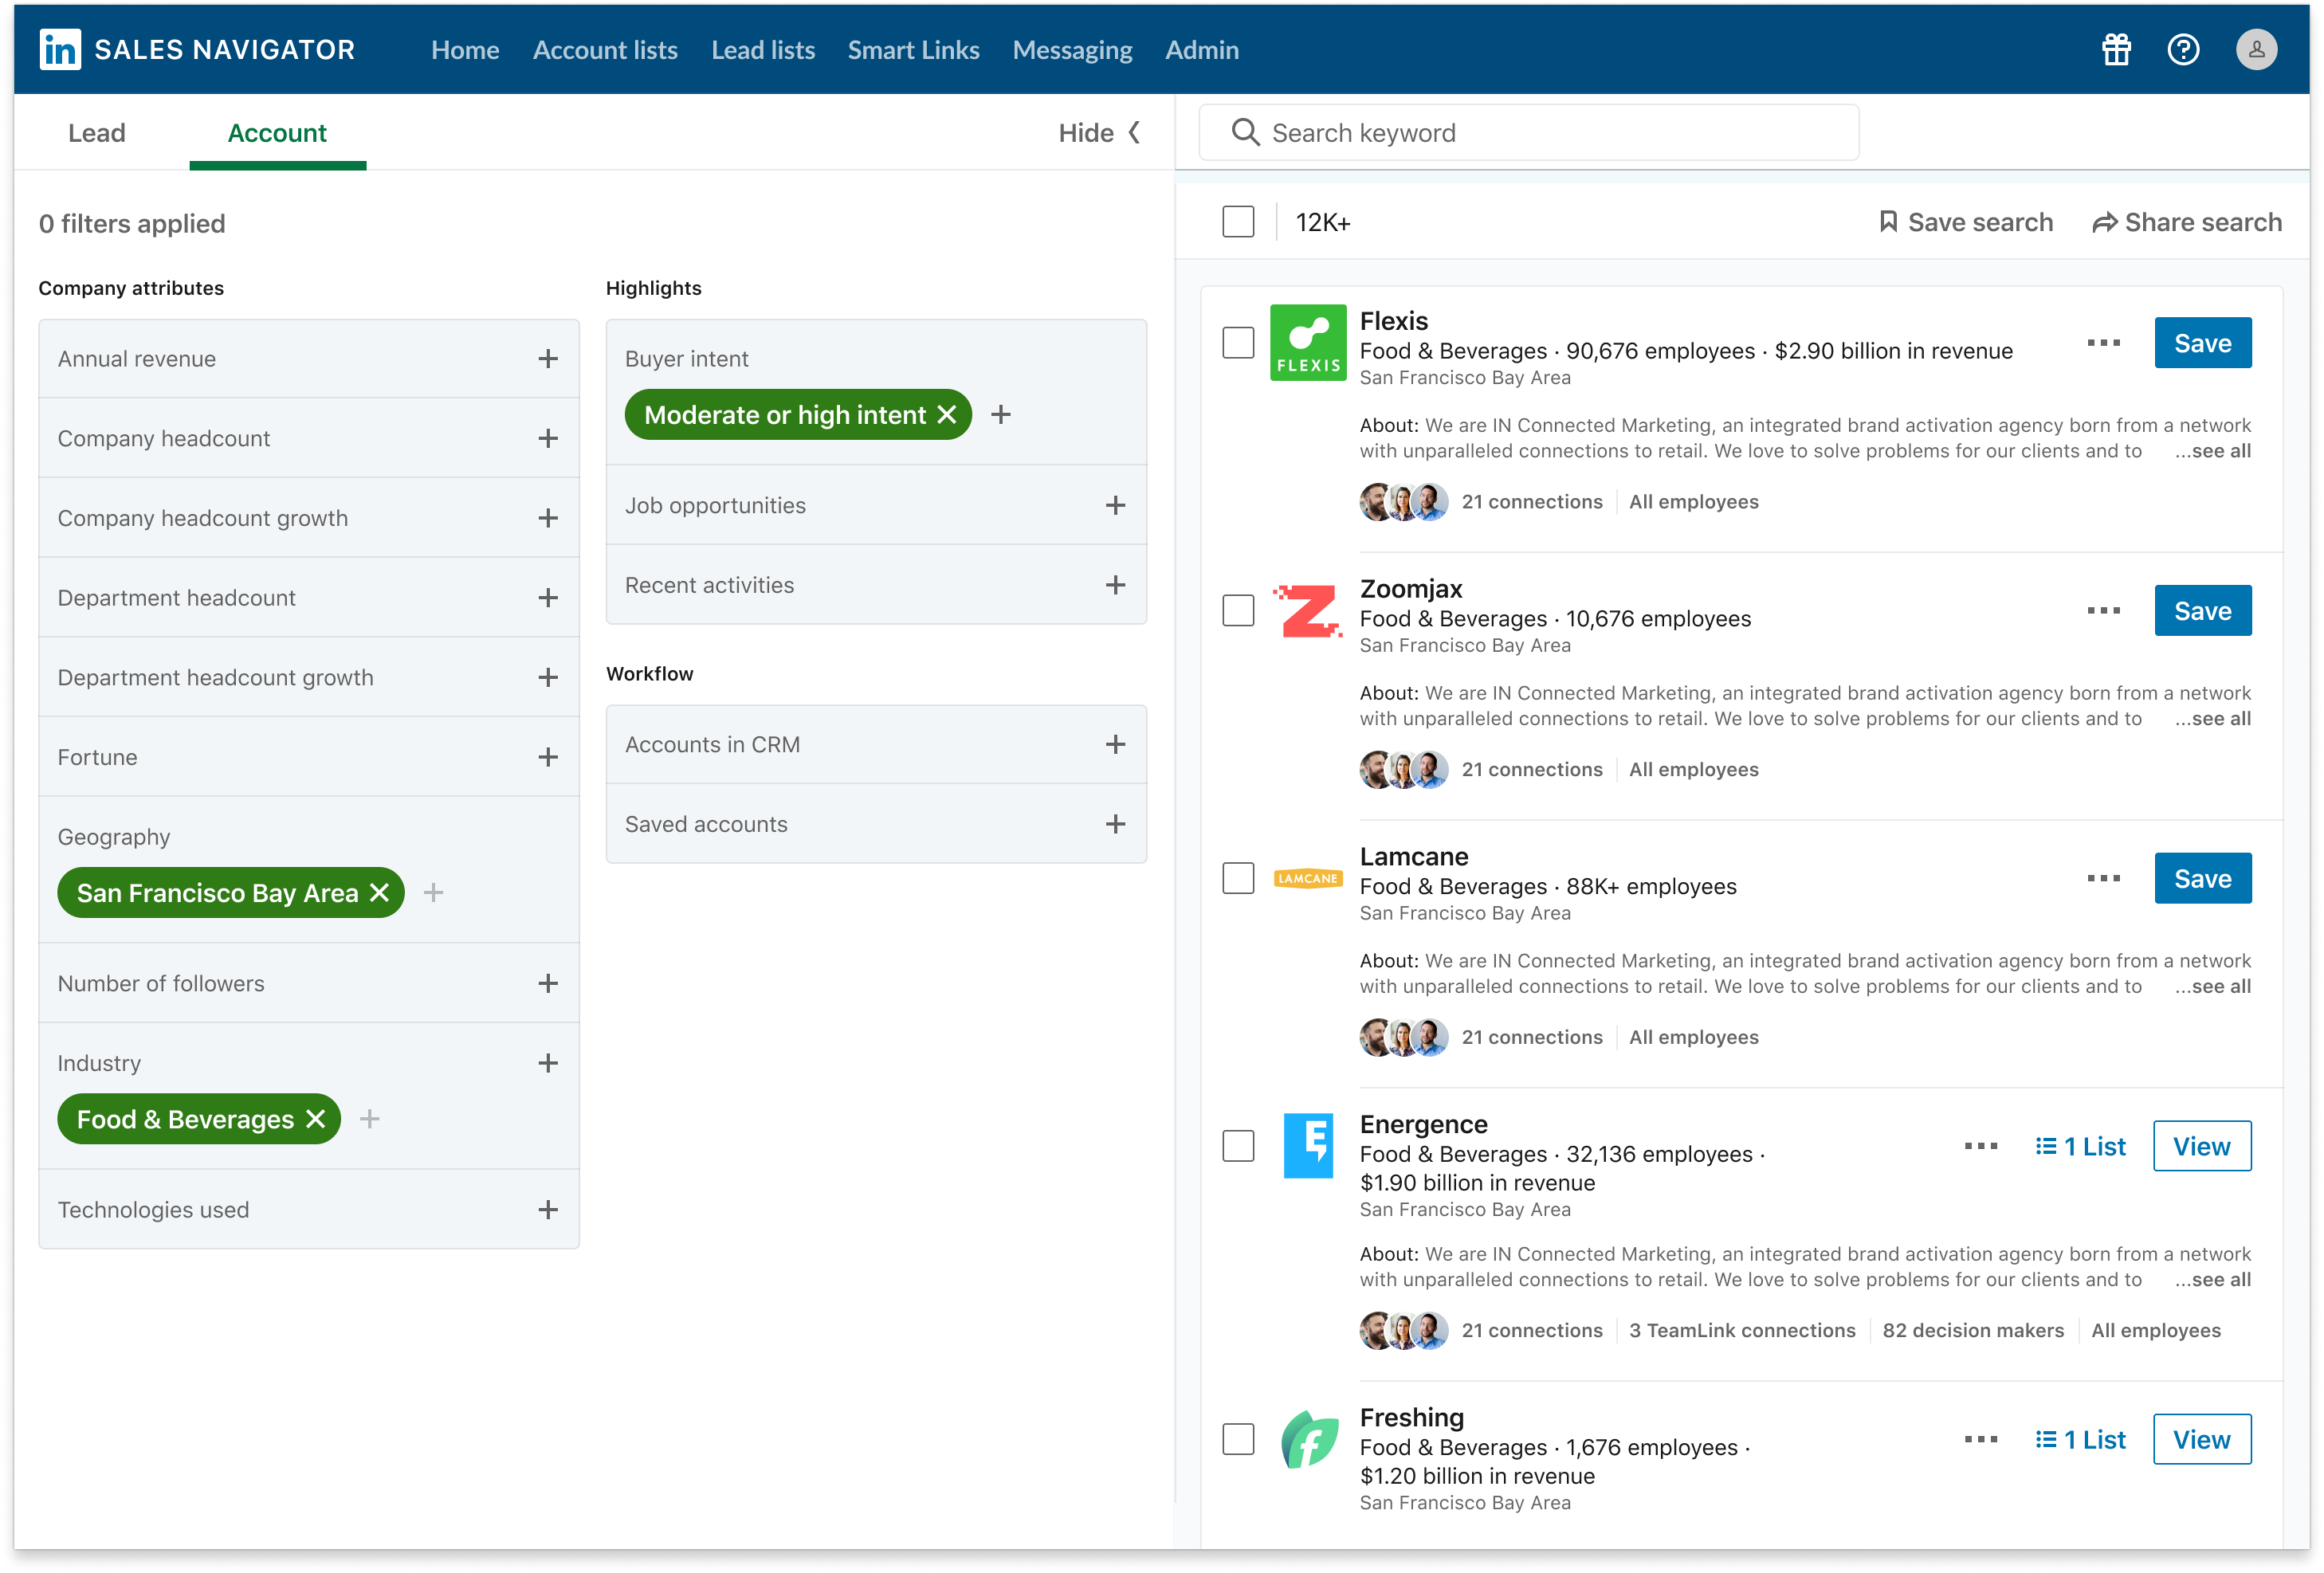Add another Industry value beside Food & Beverages
Screen dimensions: 2324x1573
click(x=369, y=1118)
